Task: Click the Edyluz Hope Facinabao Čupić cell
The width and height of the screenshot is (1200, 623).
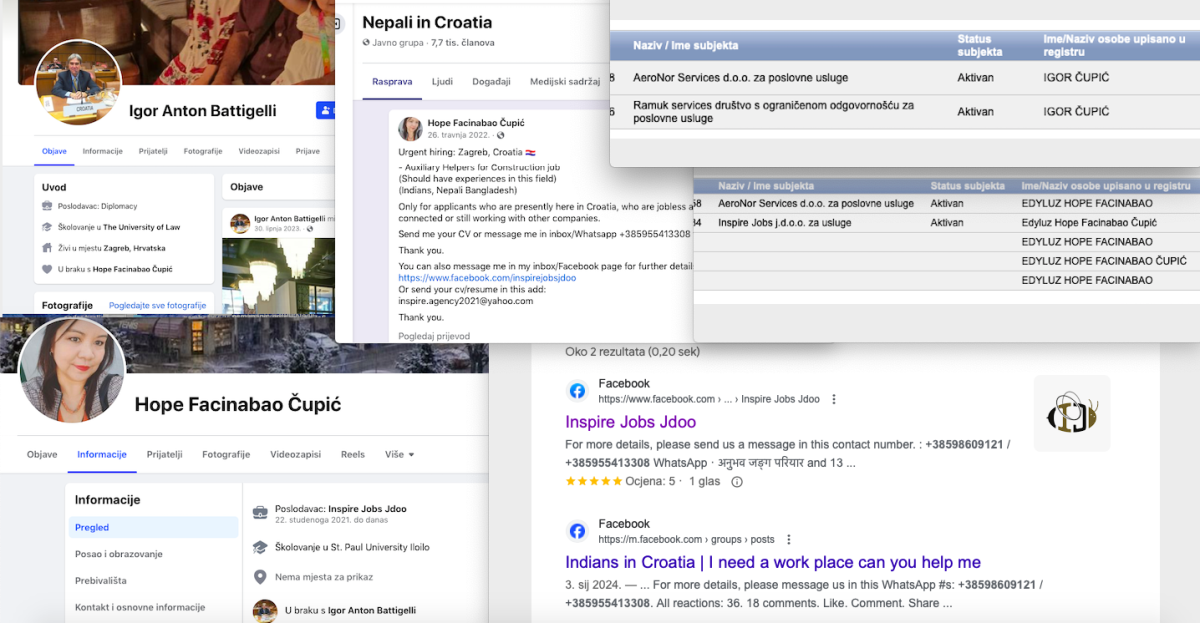Action: [1089, 222]
